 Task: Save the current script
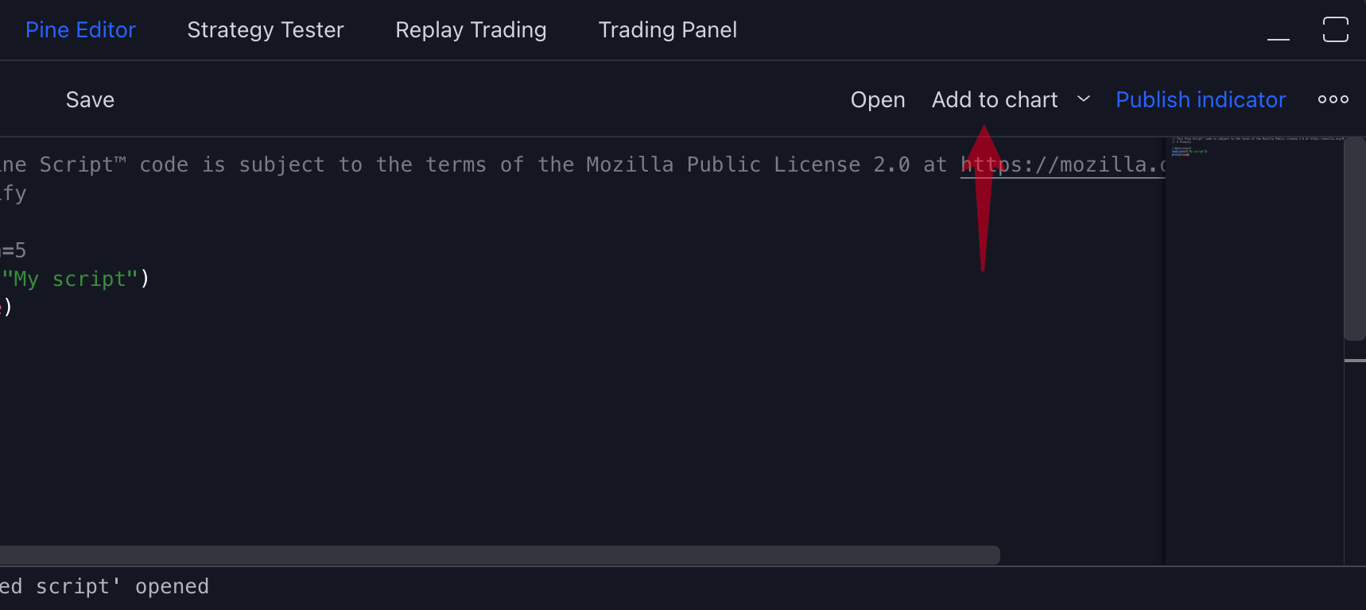point(90,100)
